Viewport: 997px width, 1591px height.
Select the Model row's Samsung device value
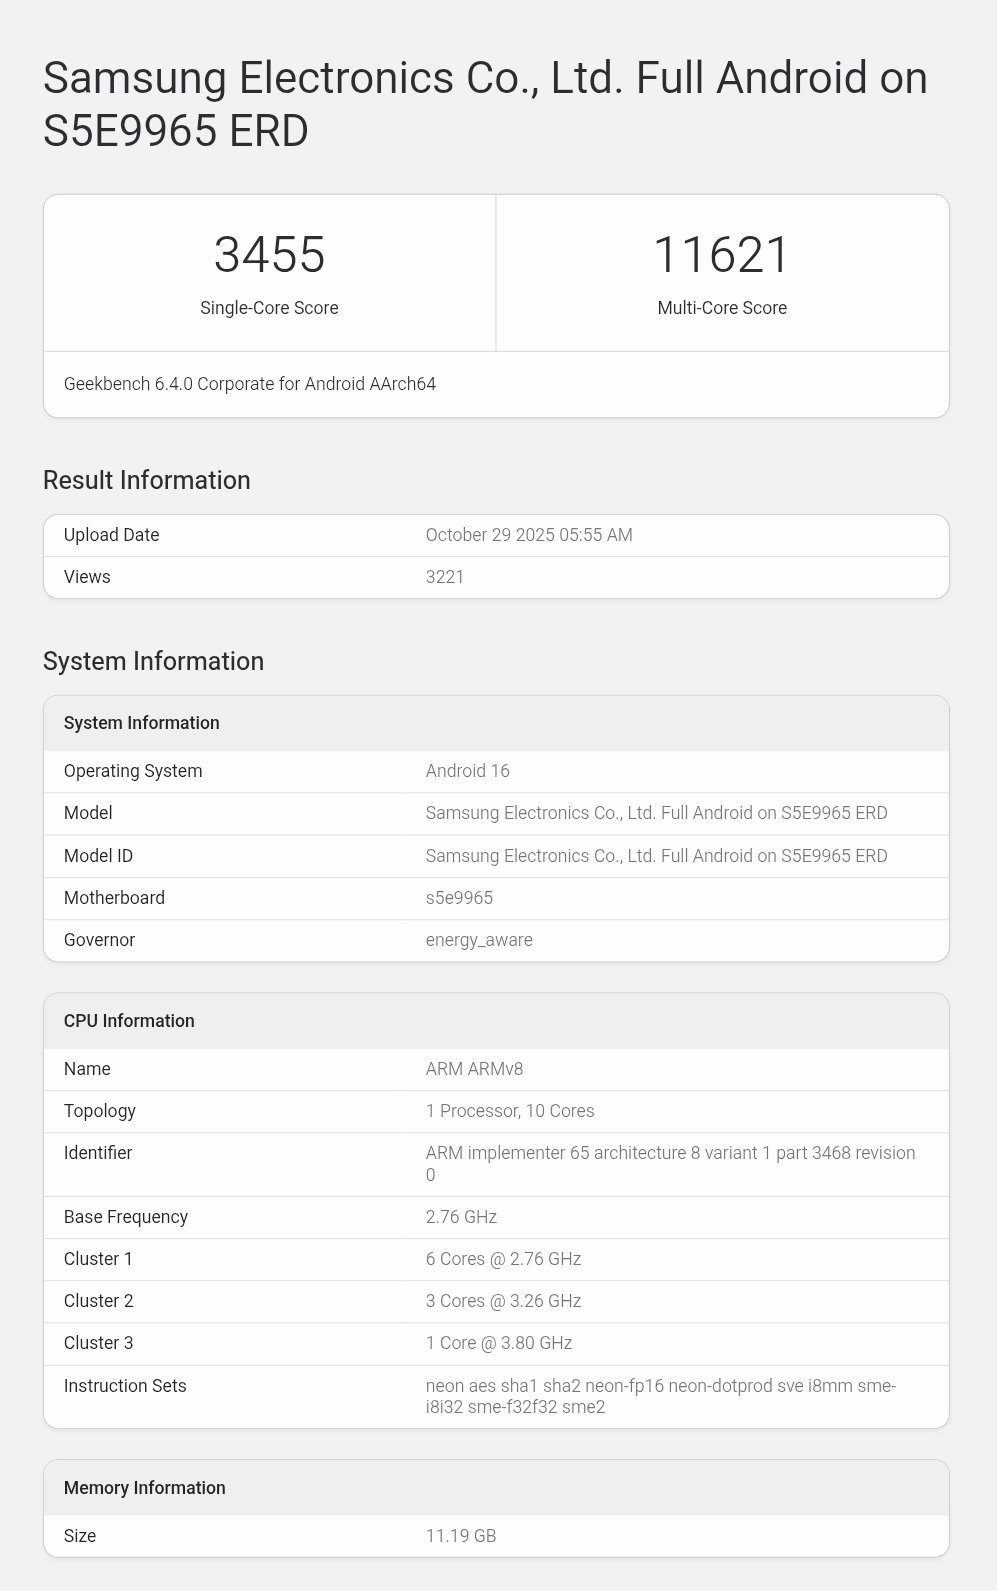click(657, 813)
